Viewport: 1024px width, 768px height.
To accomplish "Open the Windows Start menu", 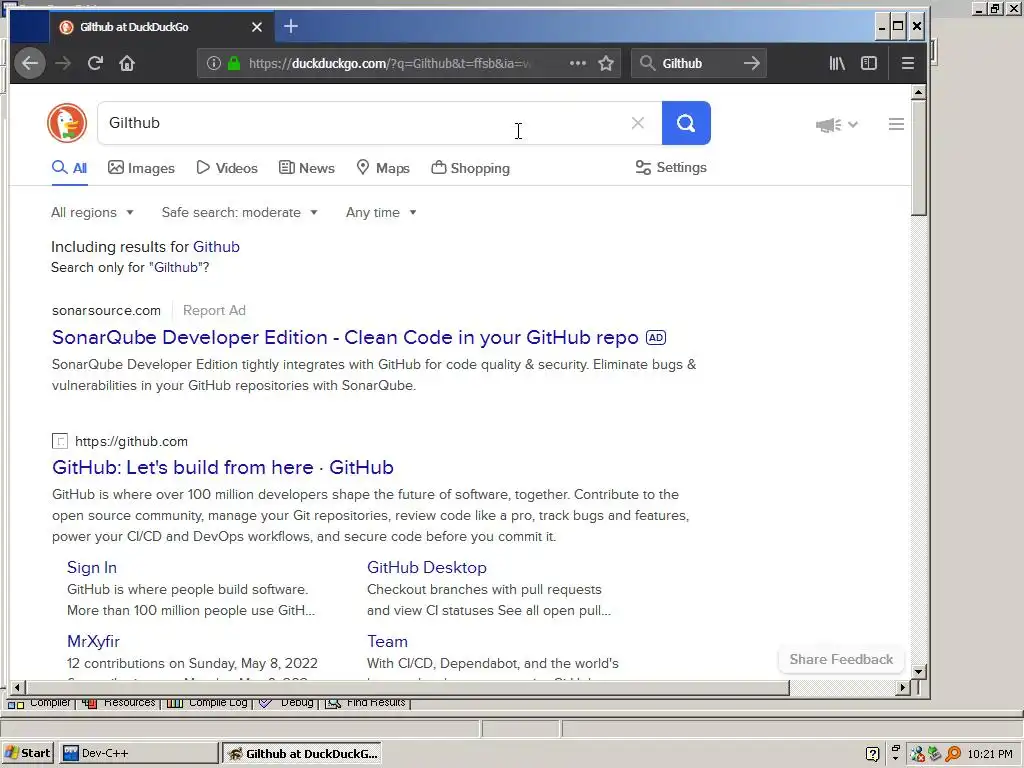I will pos(27,754).
